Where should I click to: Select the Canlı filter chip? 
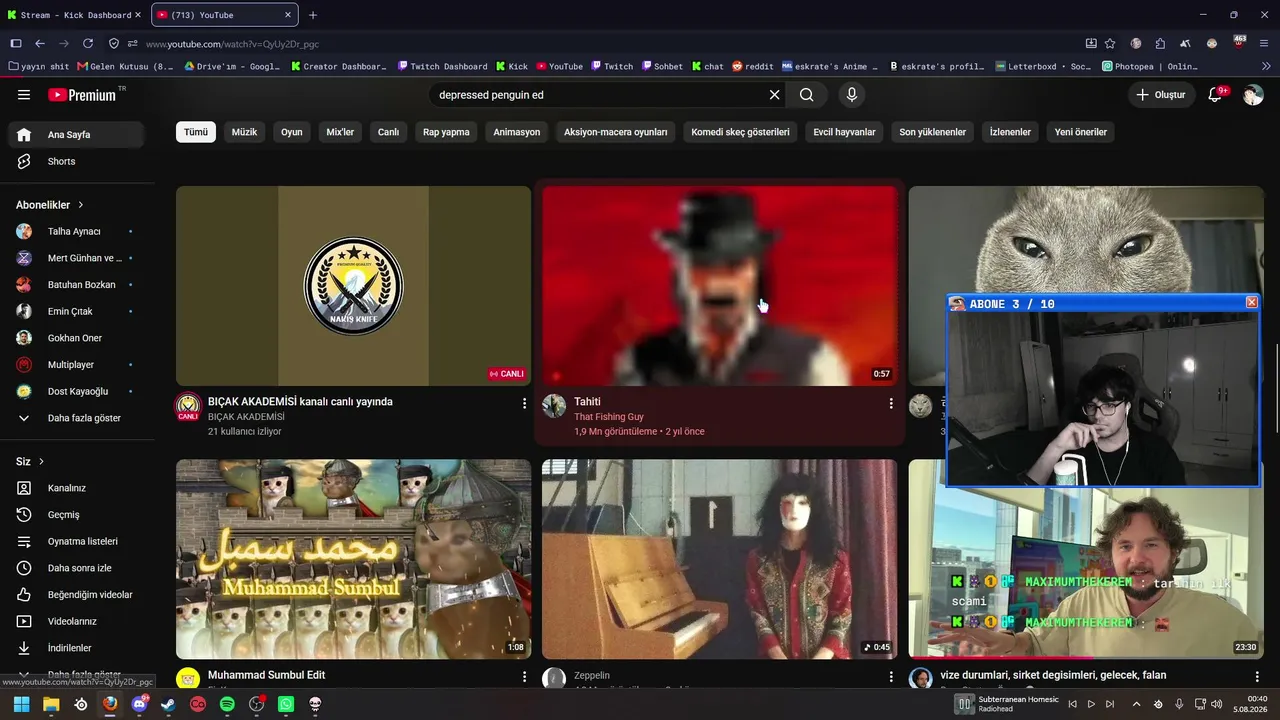pyautogui.click(x=388, y=132)
